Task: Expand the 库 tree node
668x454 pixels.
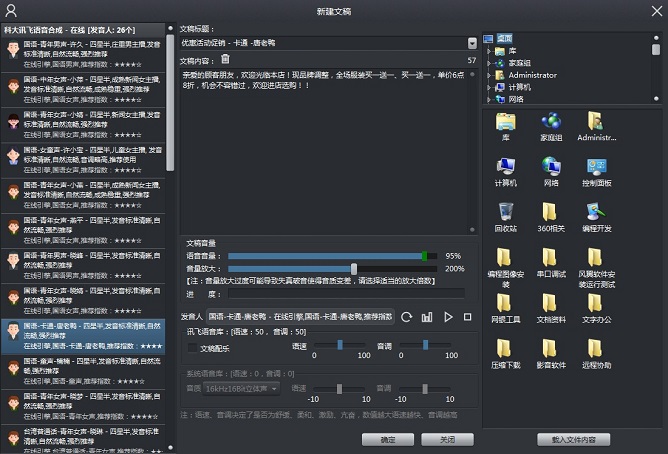Action: click(x=489, y=51)
